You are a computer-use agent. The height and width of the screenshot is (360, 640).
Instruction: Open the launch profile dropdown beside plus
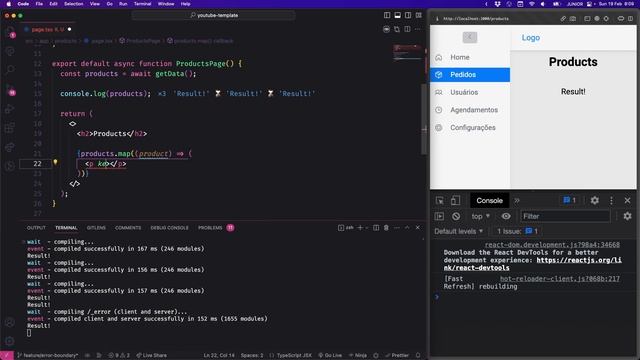coord(367,228)
